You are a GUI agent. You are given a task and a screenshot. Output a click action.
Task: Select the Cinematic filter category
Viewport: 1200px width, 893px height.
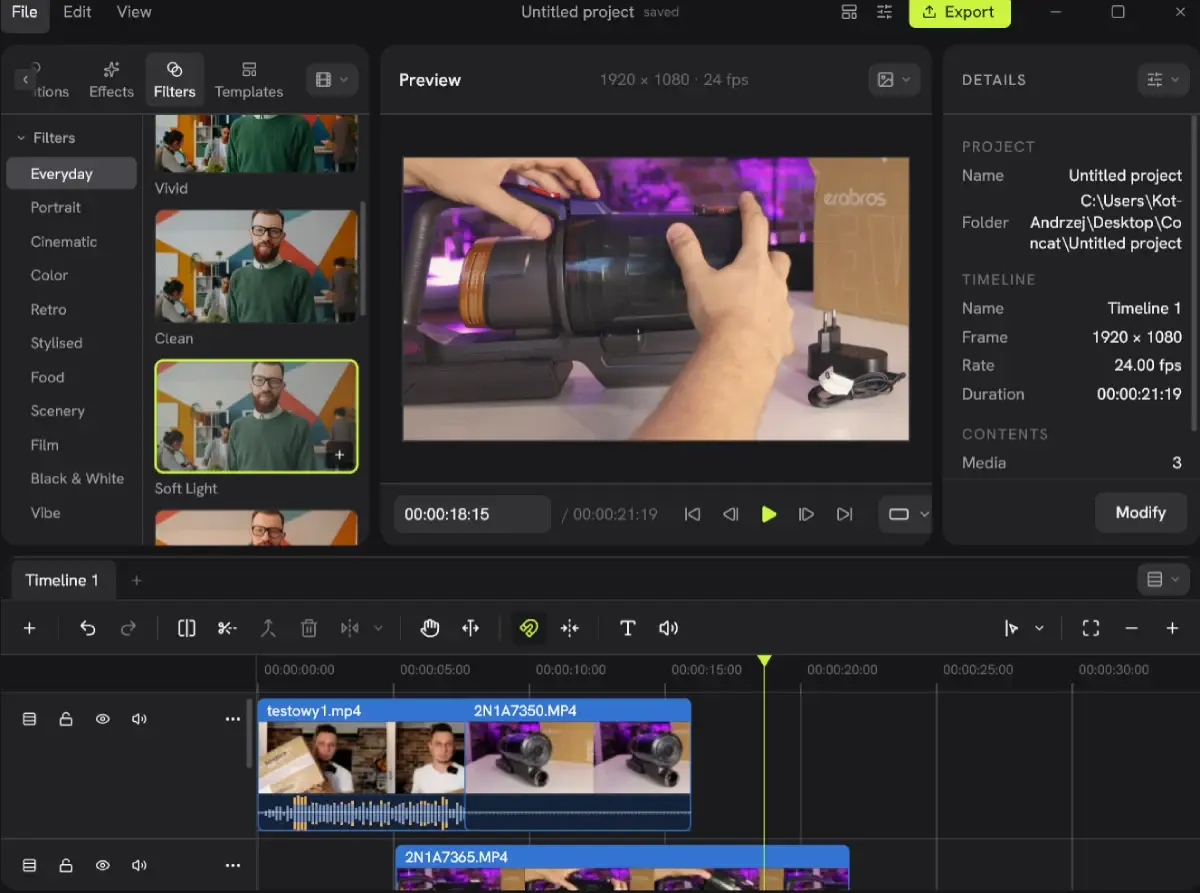pos(64,241)
